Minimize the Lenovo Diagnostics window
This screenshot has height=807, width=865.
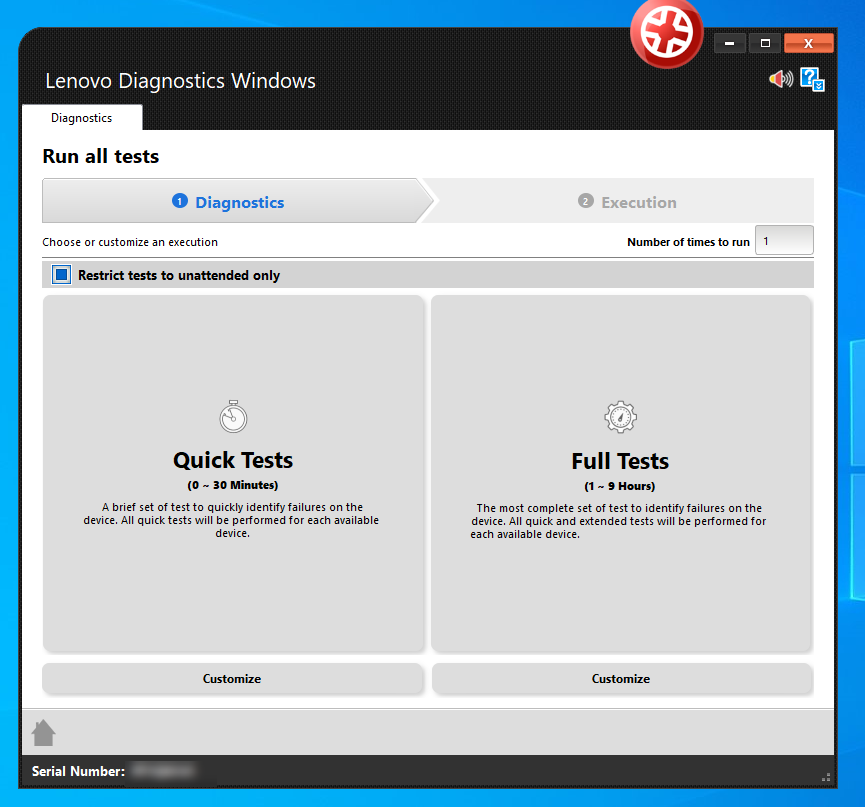click(730, 43)
